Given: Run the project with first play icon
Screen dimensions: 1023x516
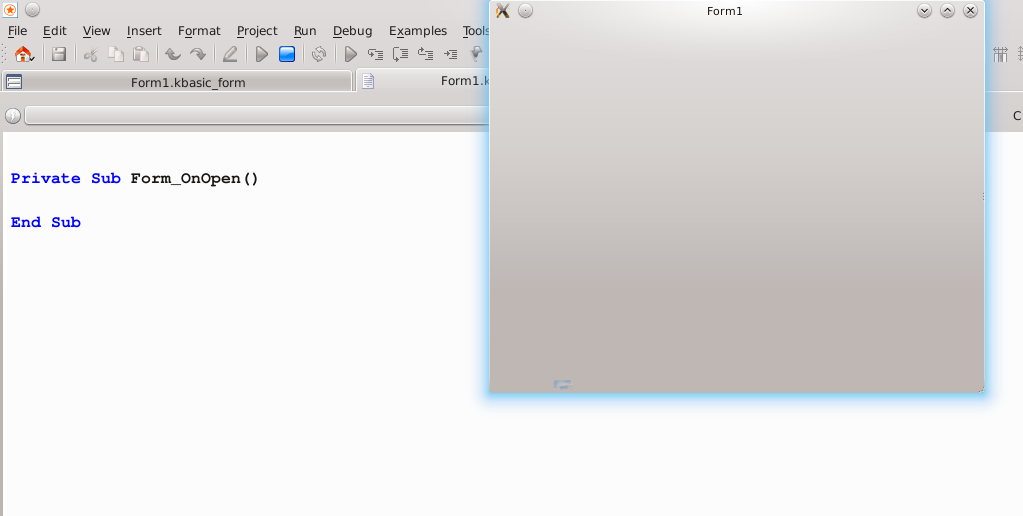Looking at the screenshot, I should tap(261, 54).
